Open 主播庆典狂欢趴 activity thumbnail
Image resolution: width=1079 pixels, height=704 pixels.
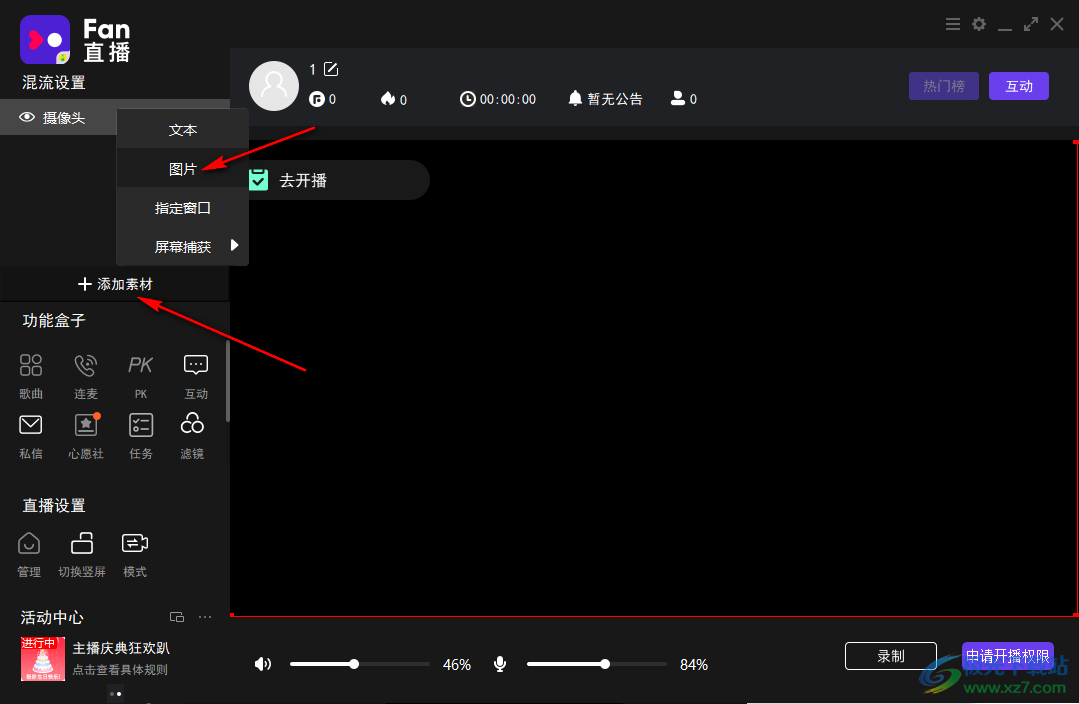[43, 659]
